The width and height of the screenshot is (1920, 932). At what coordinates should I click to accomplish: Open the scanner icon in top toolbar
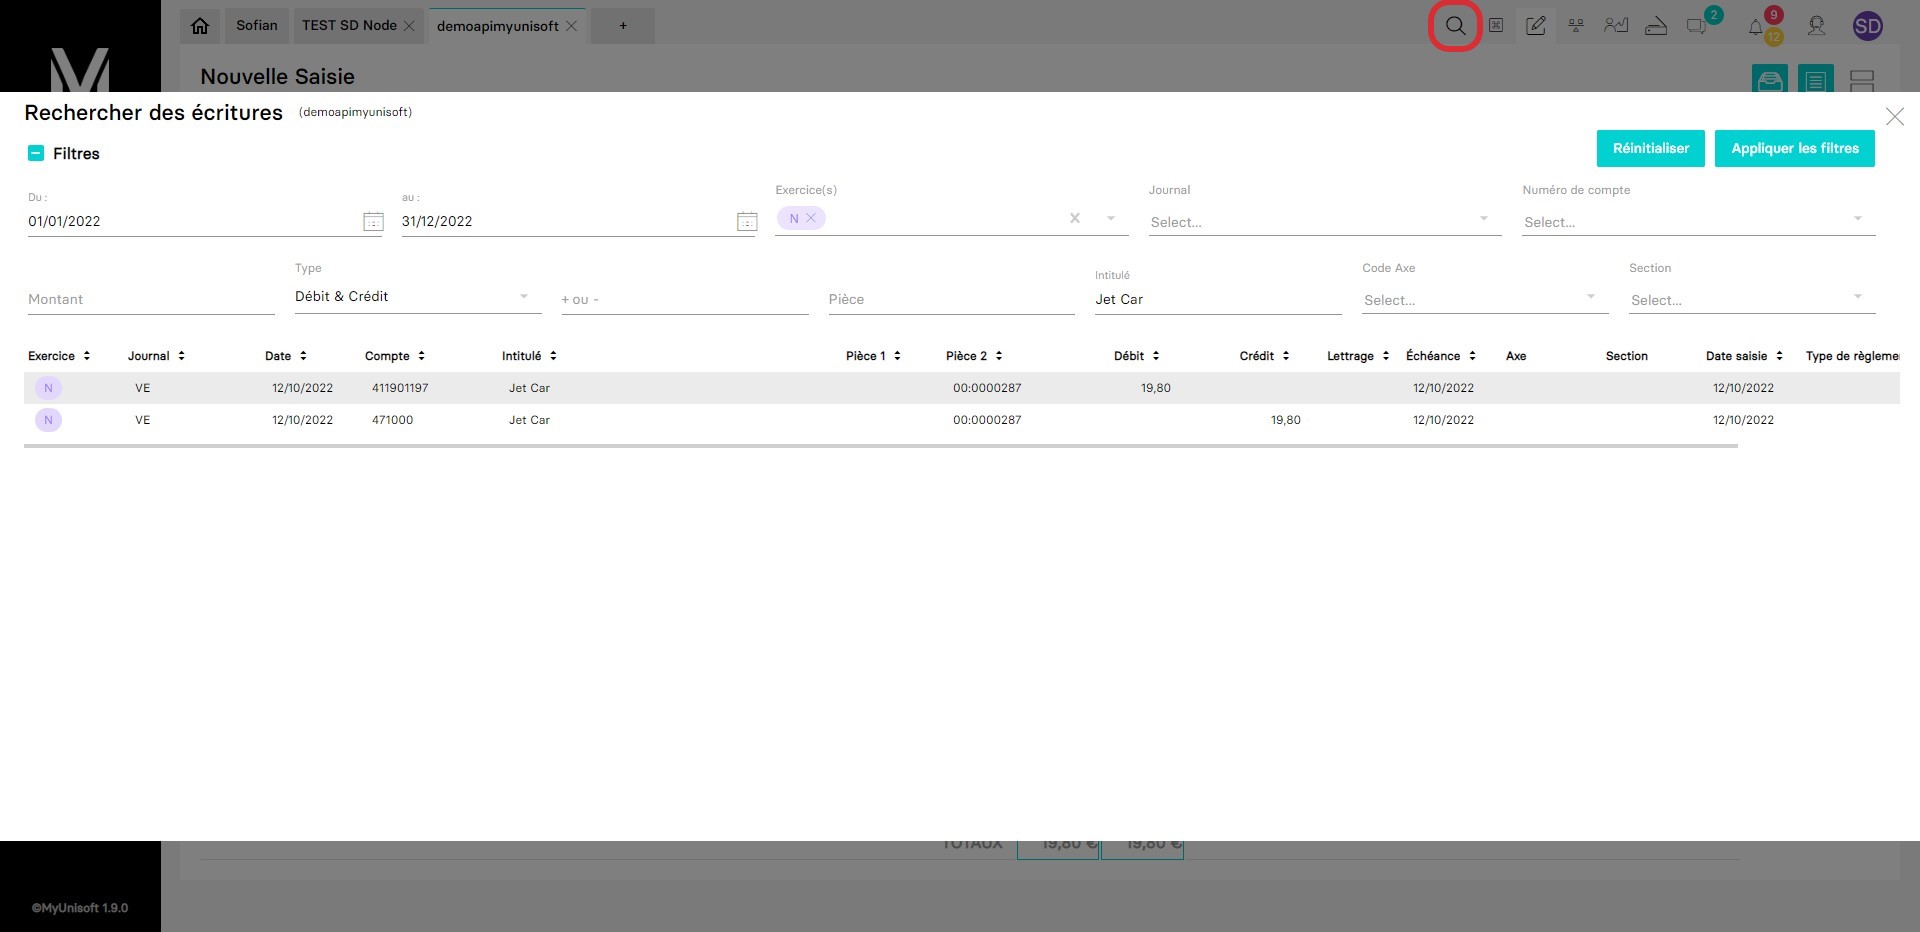(x=1656, y=26)
